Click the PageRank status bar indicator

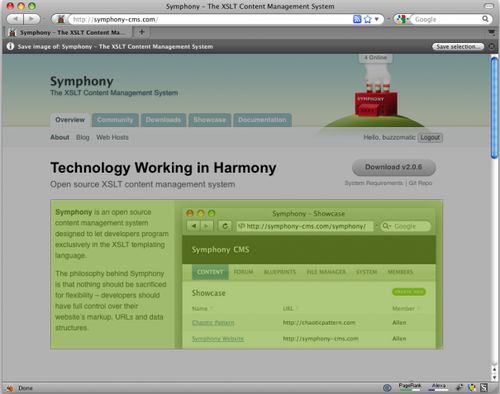[410, 386]
